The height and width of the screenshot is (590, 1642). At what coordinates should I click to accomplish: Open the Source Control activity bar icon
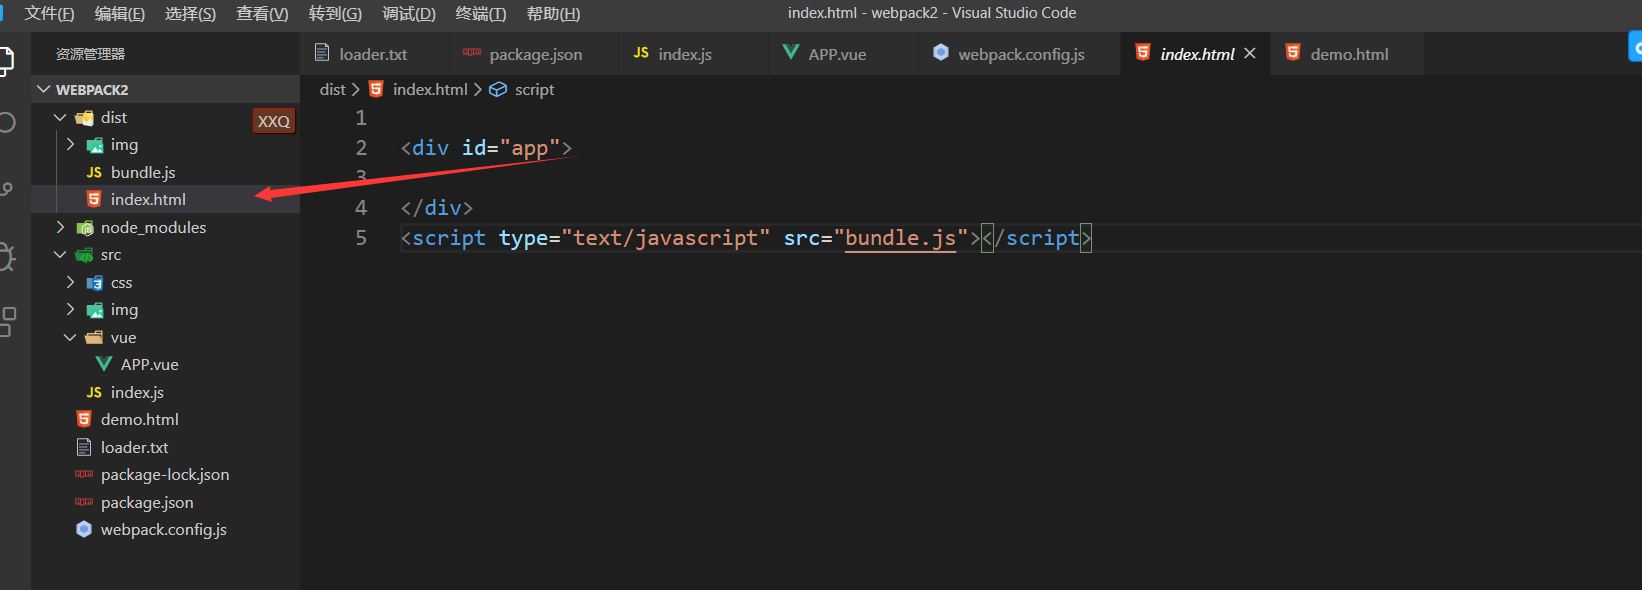coord(6,189)
